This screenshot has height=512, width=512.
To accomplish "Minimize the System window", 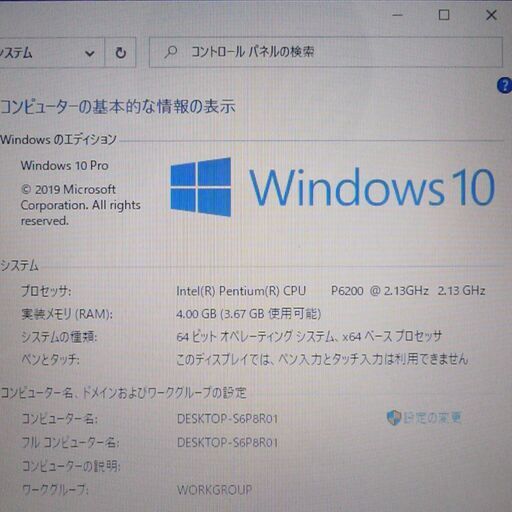I will [397, 15].
